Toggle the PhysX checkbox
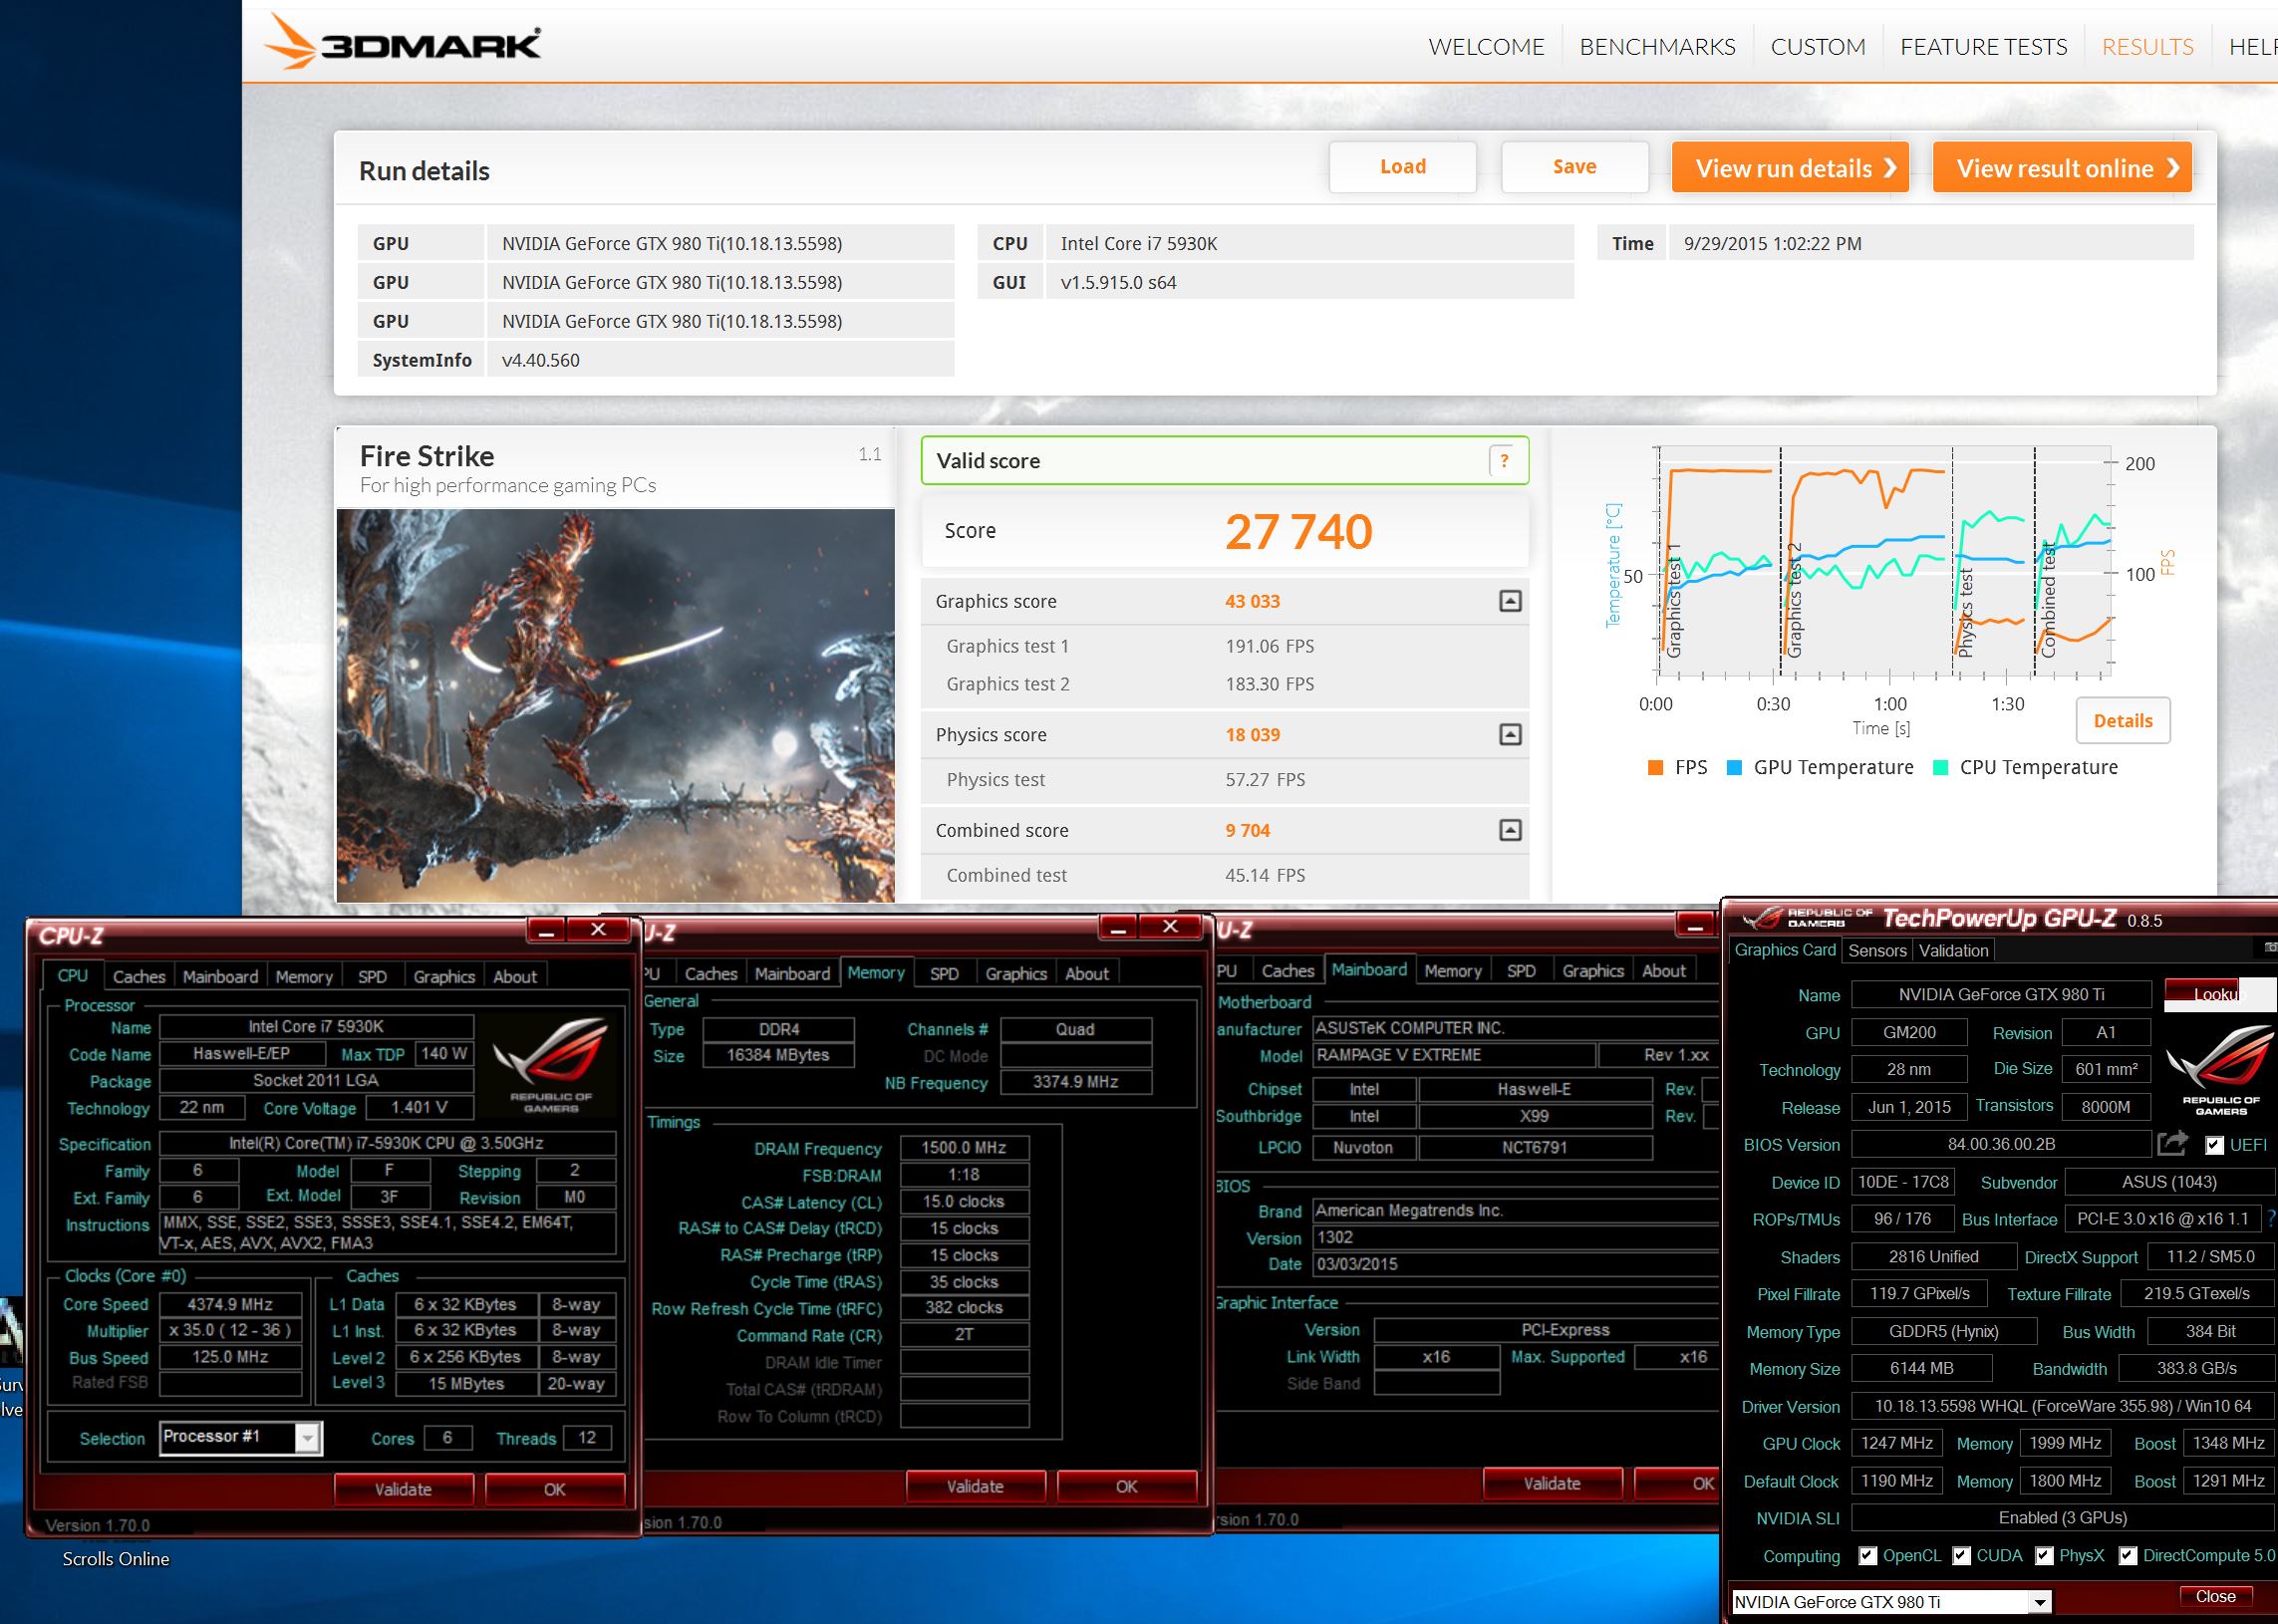This screenshot has width=2278, height=1624. coord(2044,1556)
